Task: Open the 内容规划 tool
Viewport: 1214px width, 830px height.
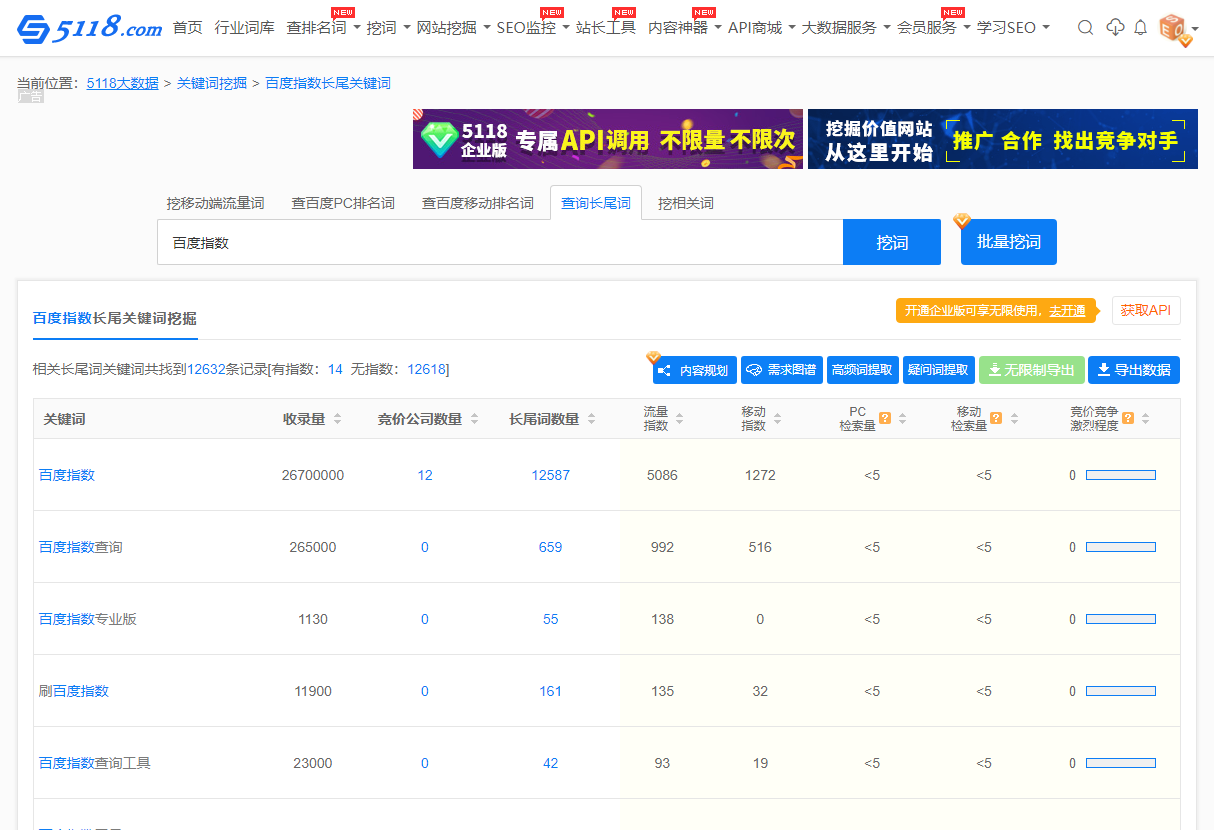Action: (x=695, y=370)
